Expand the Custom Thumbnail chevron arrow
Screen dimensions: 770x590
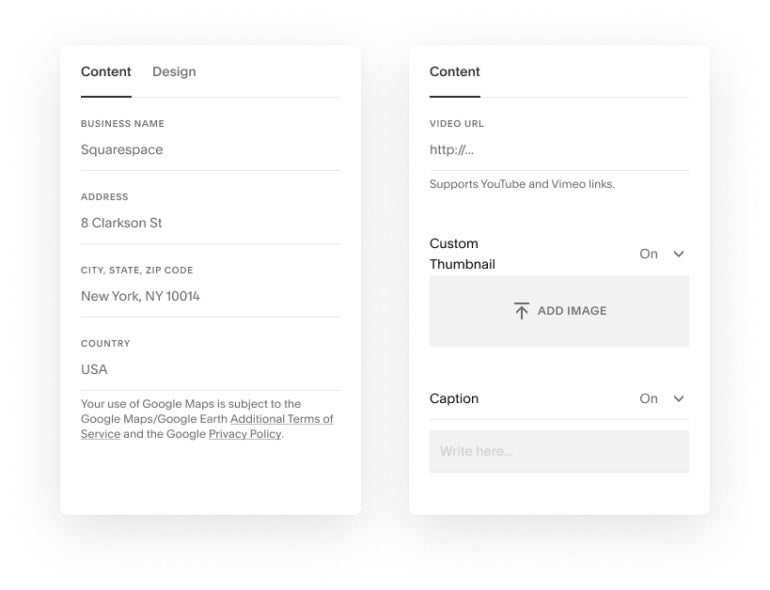(679, 254)
